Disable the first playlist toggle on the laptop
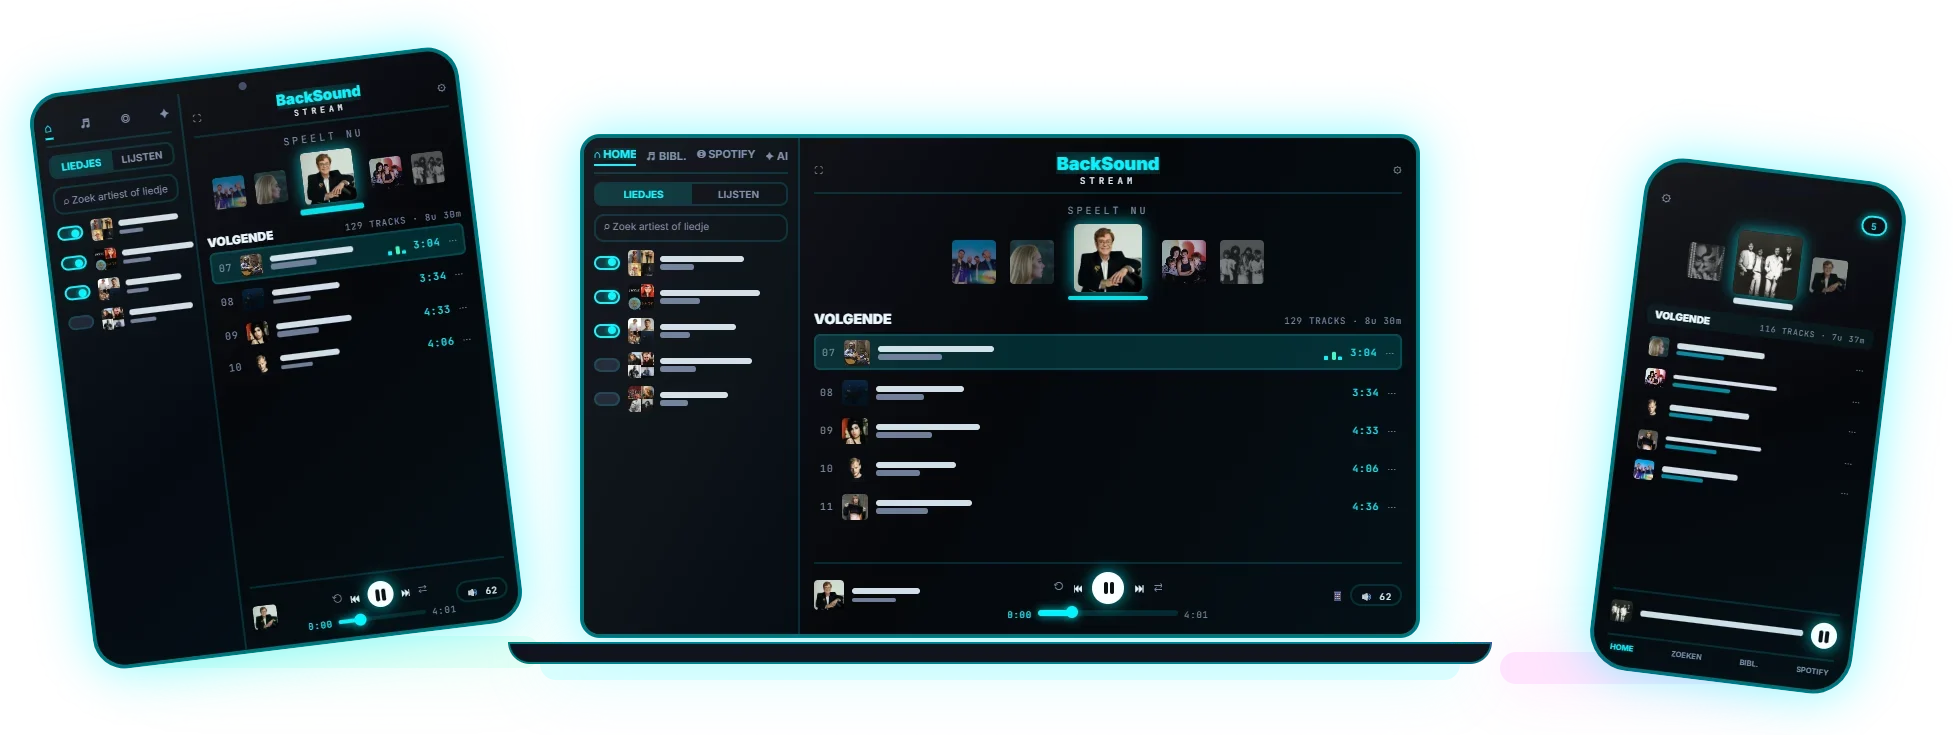Image resolution: width=1953 pixels, height=735 pixels. 607,263
